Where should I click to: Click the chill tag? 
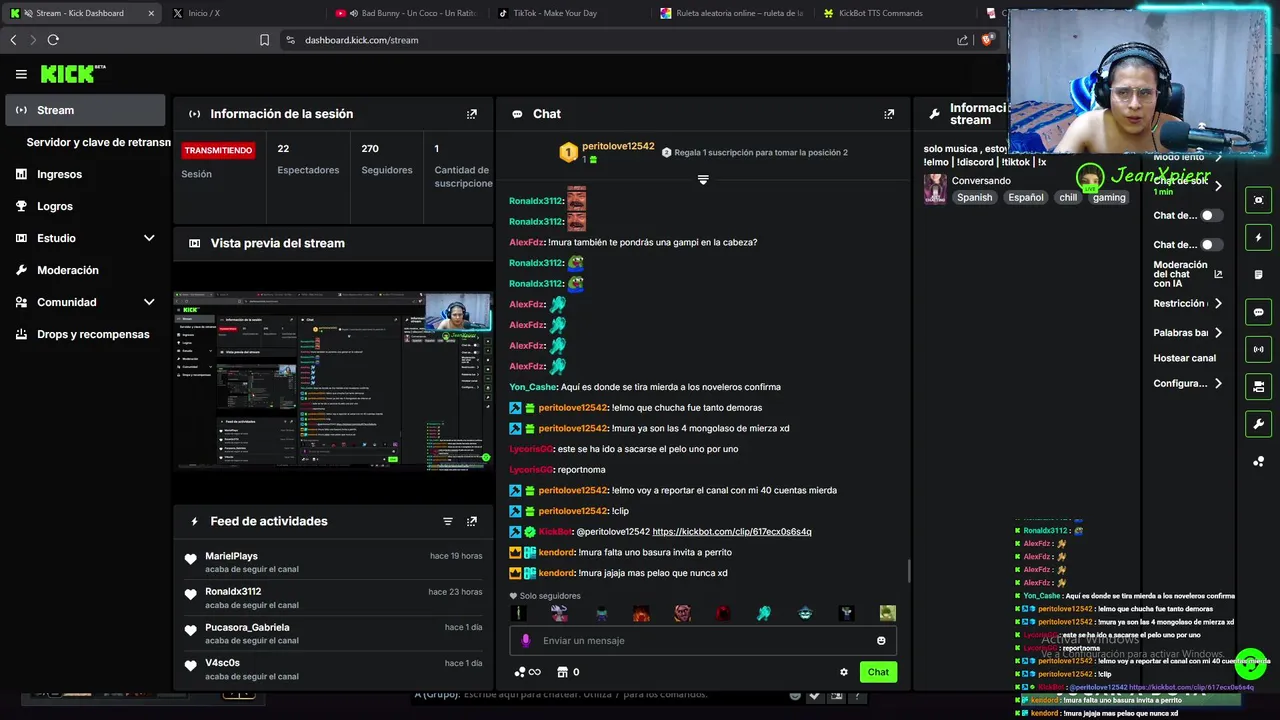click(x=1068, y=197)
